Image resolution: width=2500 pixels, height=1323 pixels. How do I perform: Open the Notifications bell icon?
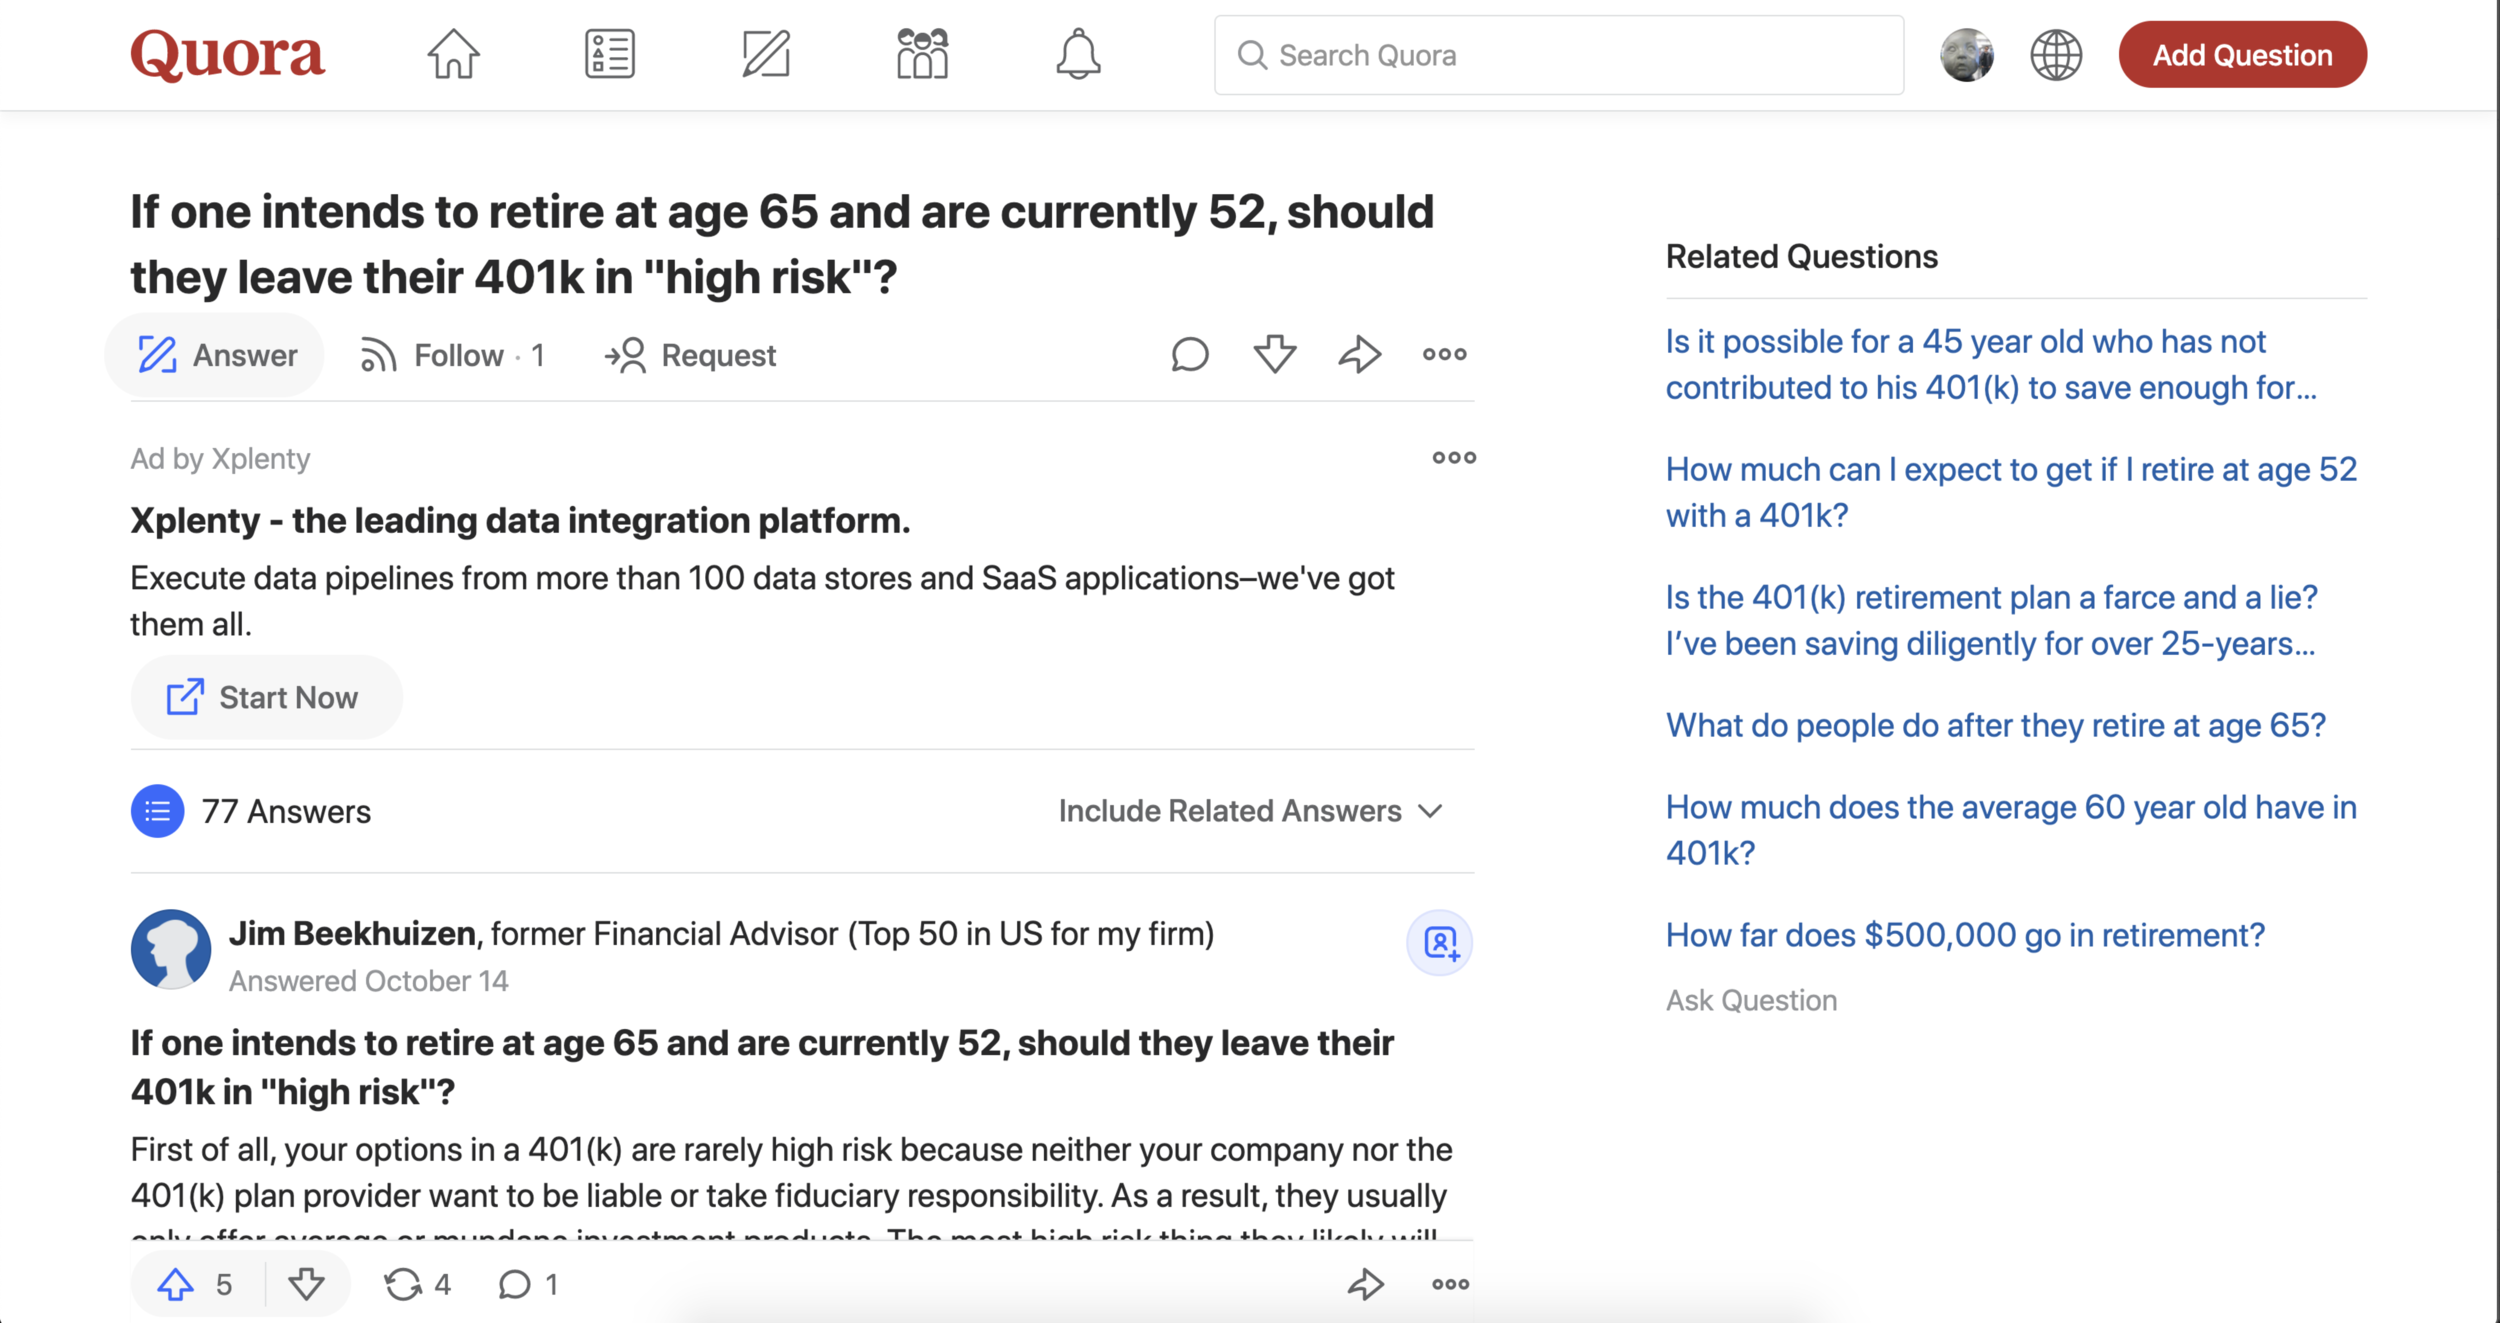(1078, 54)
